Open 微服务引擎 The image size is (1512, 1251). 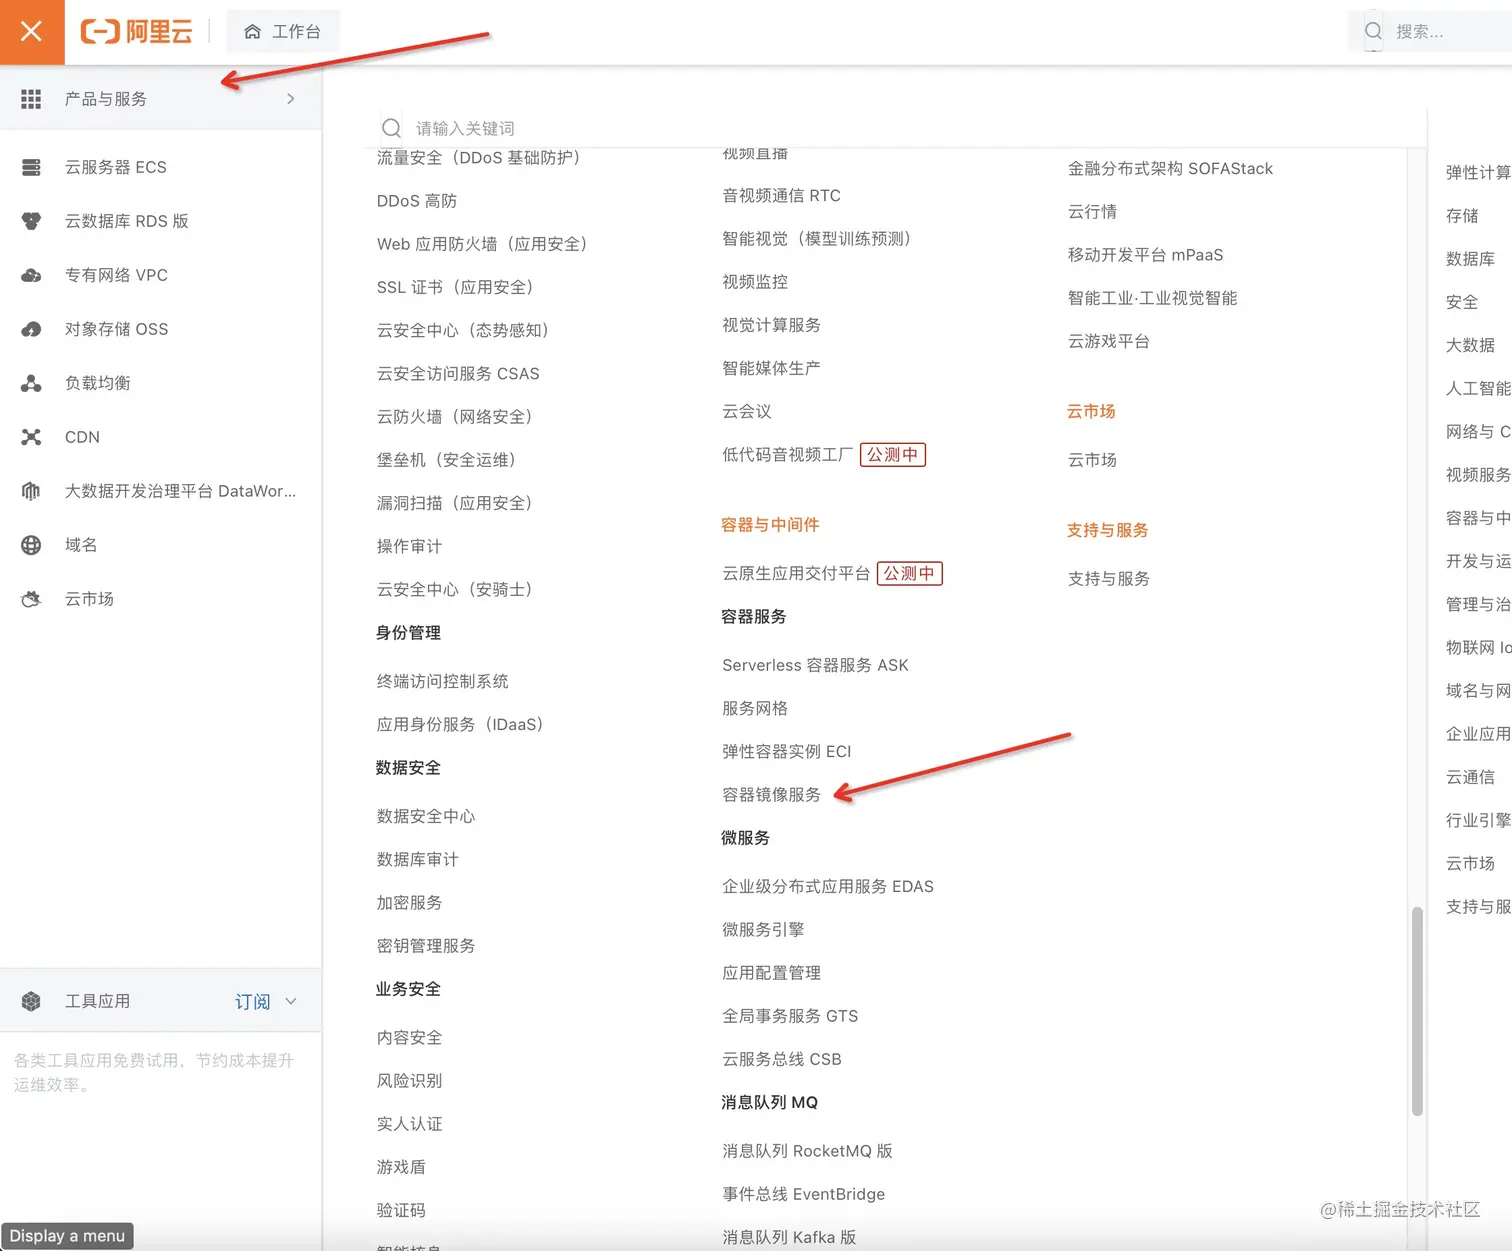pyautogui.click(x=763, y=930)
